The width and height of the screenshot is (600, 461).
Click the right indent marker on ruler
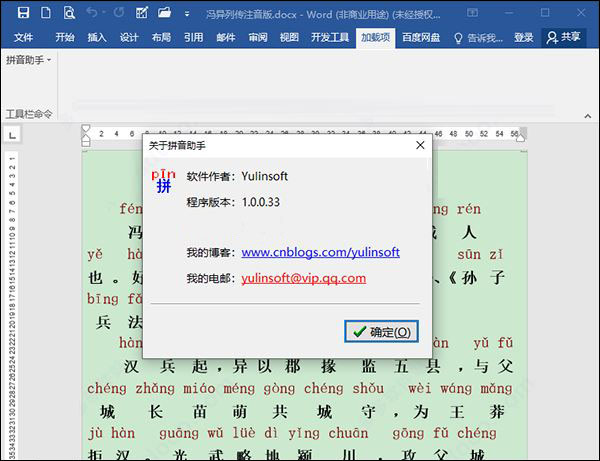pos(520,138)
